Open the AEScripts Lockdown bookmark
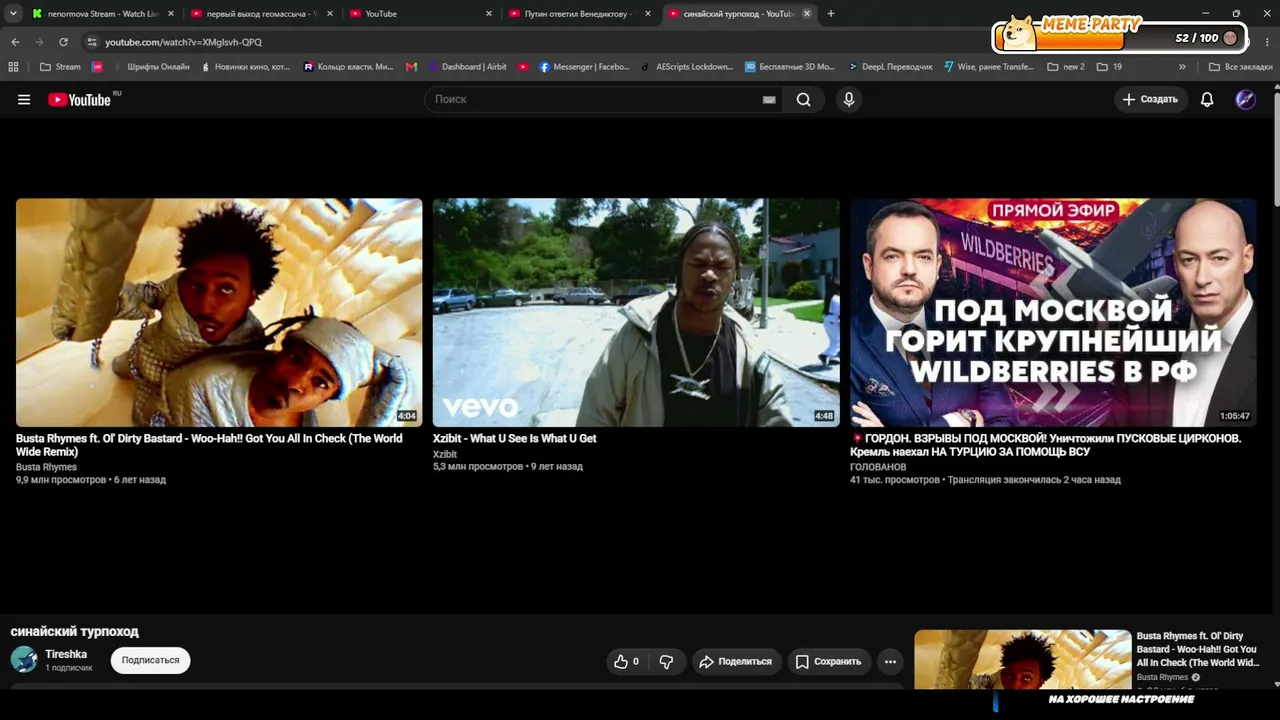The width and height of the screenshot is (1280, 720). coord(687,67)
